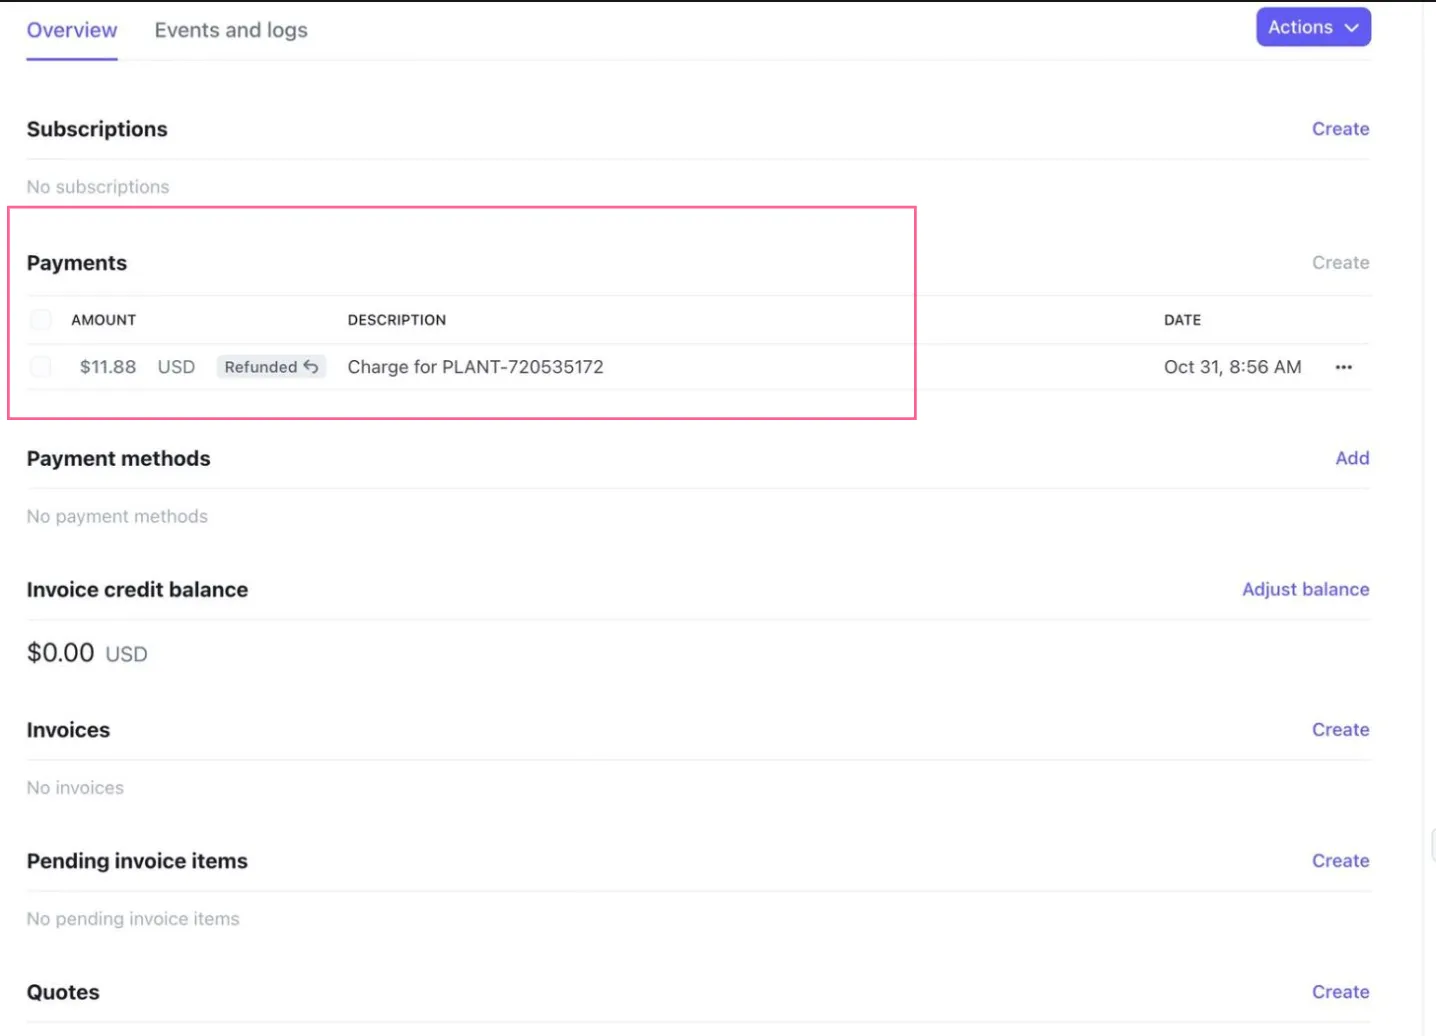The height and width of the screenshot is (1036, 1436).
Task: Select all payments with the header checkbox
Action: pyautogui.click(x=41, y=320)
